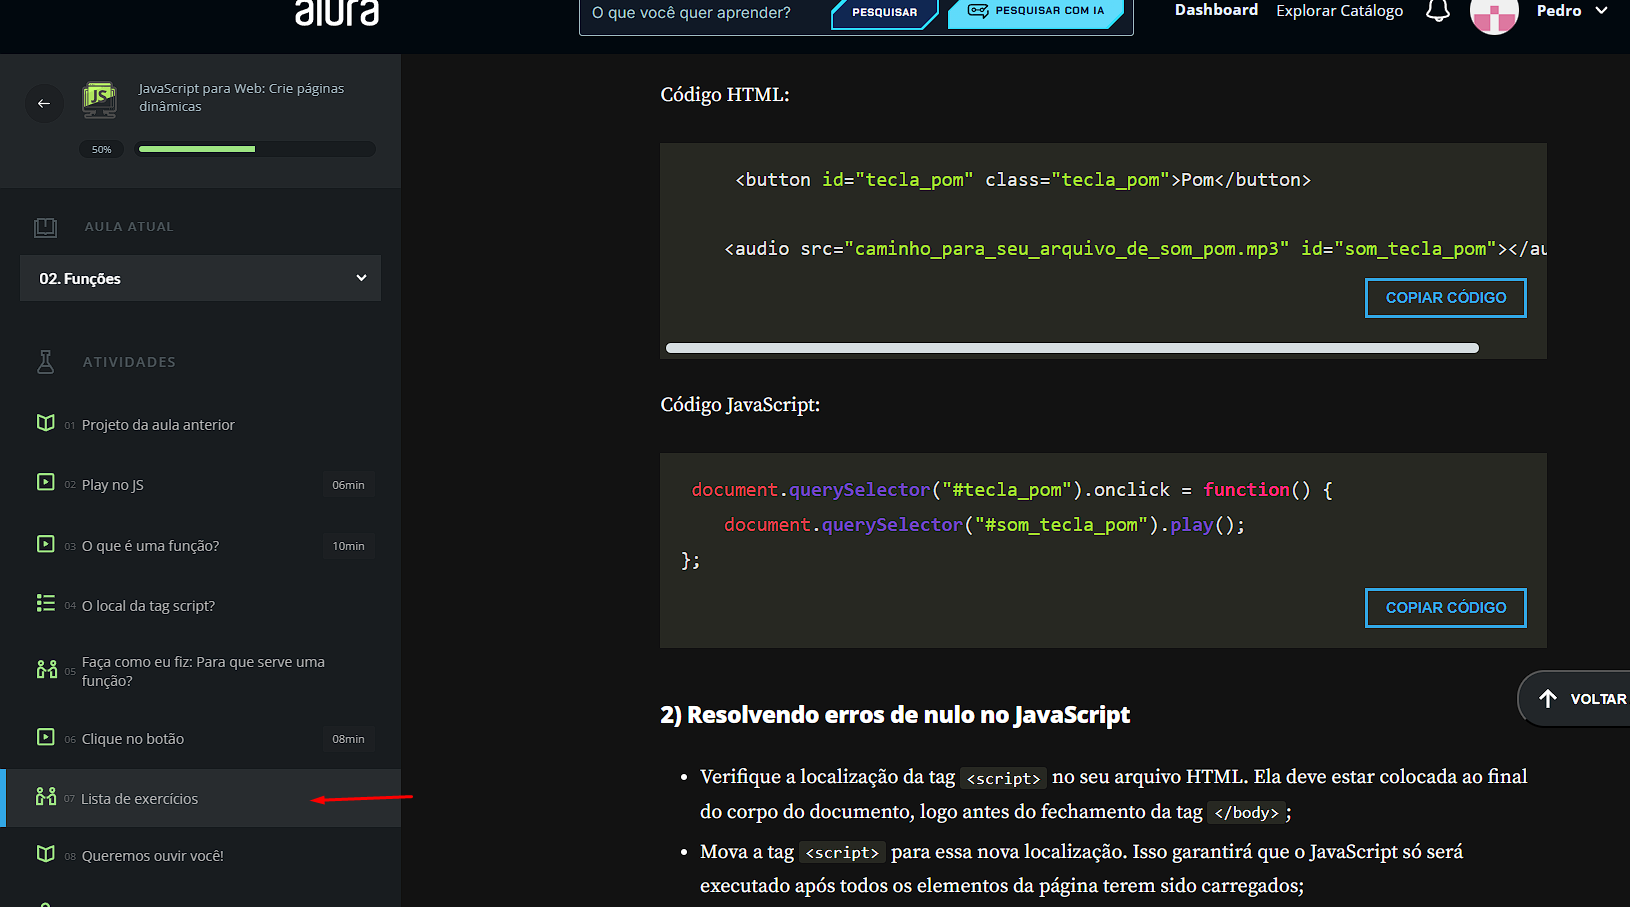Copy the HTML code with COPIAR CÓDIGO
This screenshot has width=1630, height=907.
[1445, 298]
